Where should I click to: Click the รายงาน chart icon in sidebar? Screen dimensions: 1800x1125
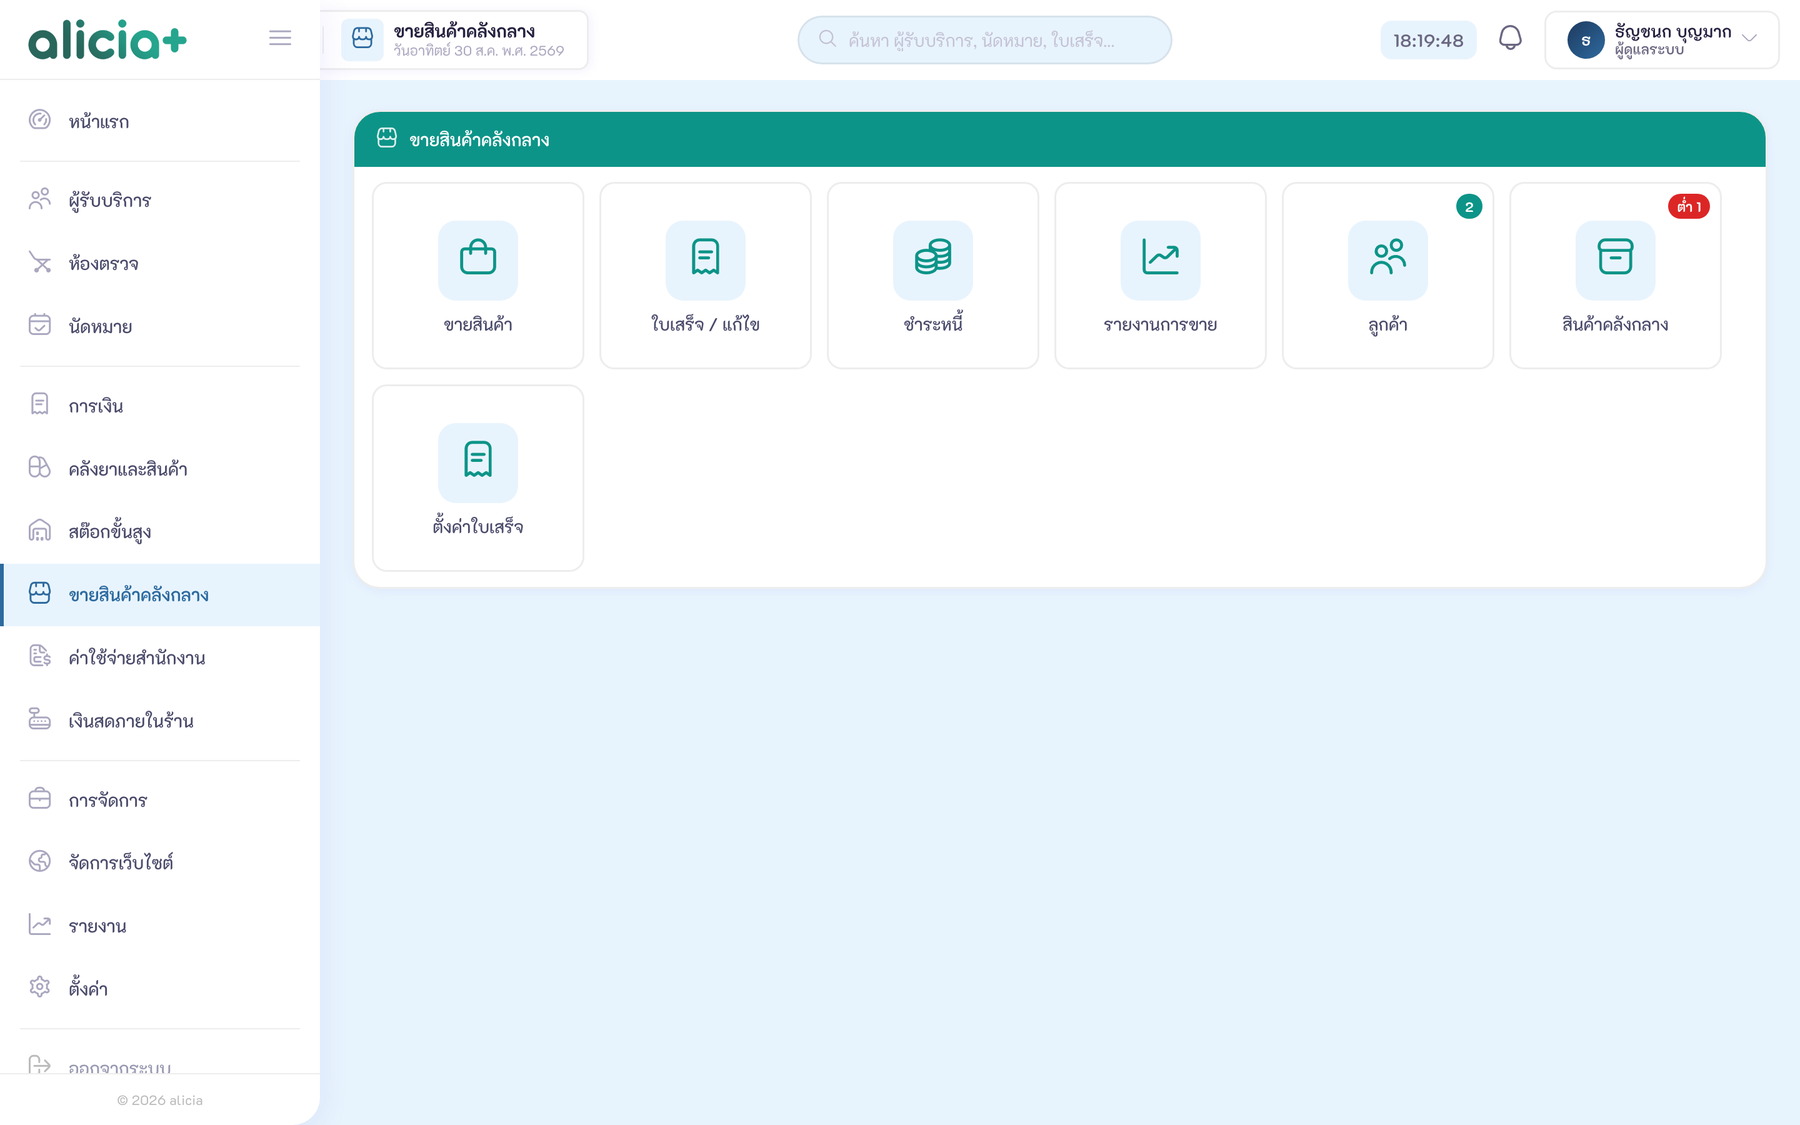tap(40, 924)
